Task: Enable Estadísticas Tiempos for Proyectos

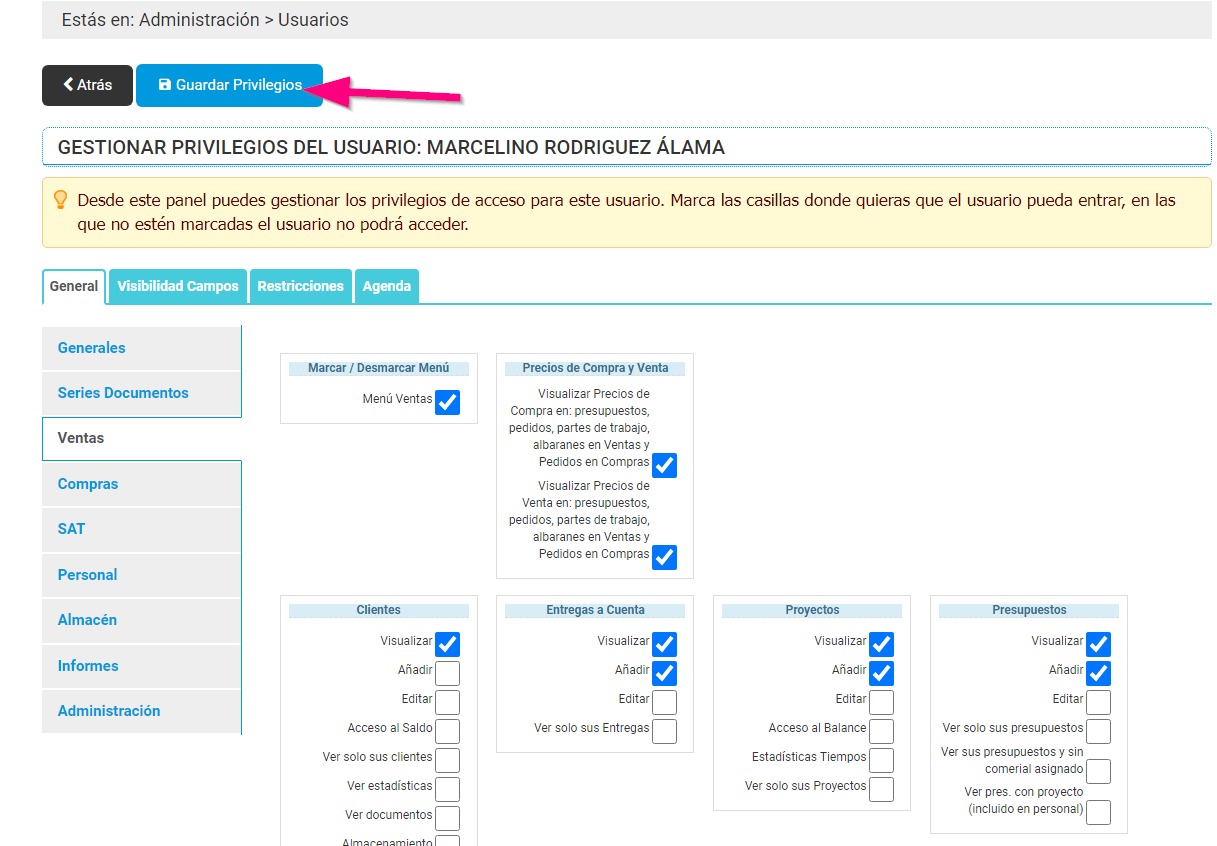Action: 881,760
